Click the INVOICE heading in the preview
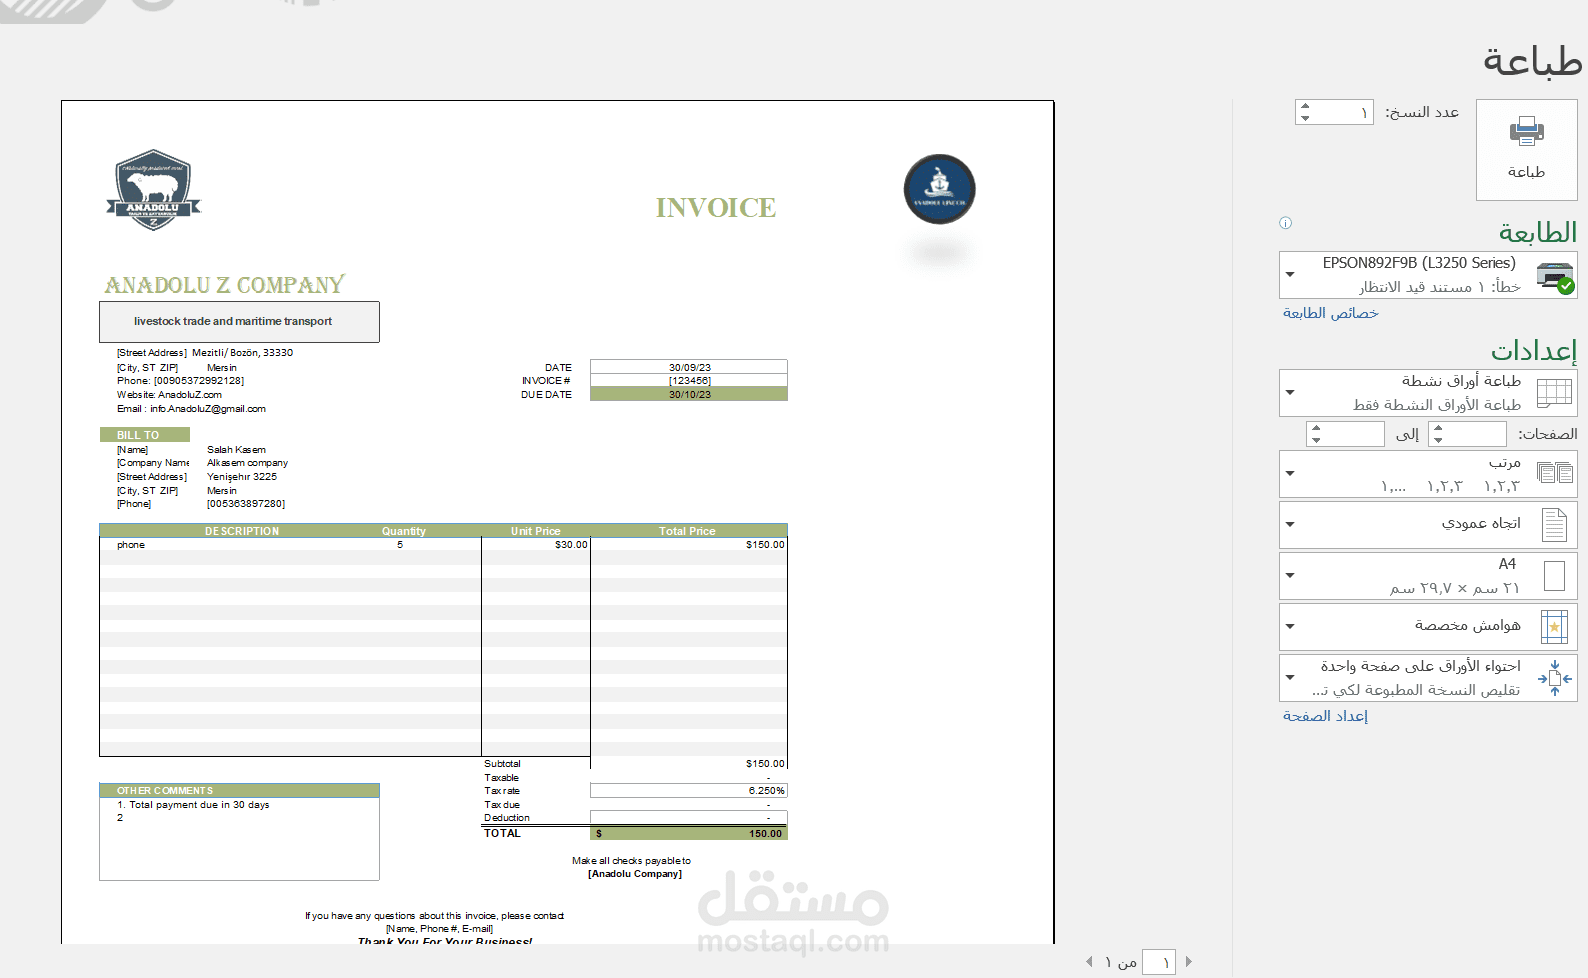Screen dimensions: 1588x978 tap(715, 208)
